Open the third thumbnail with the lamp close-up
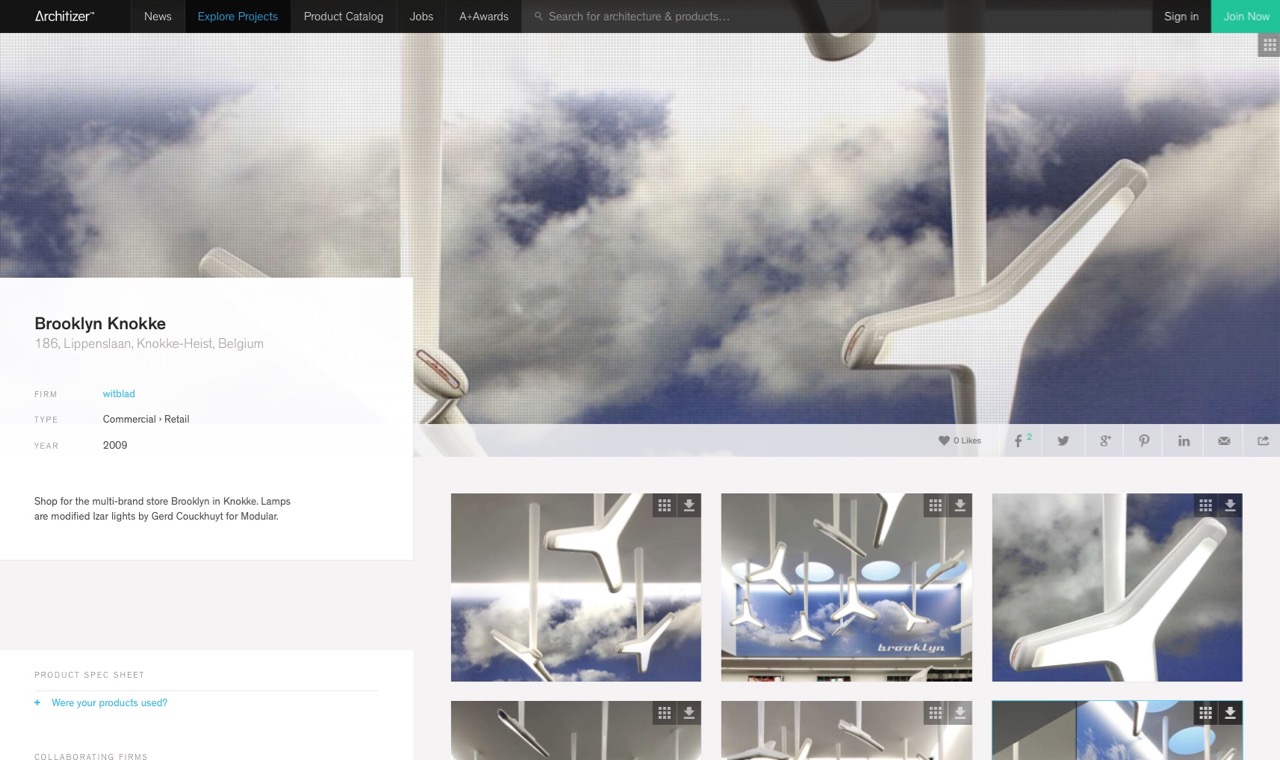Image resolution: width=1280 pixels, height=760 pixels. pos(1117,587)
